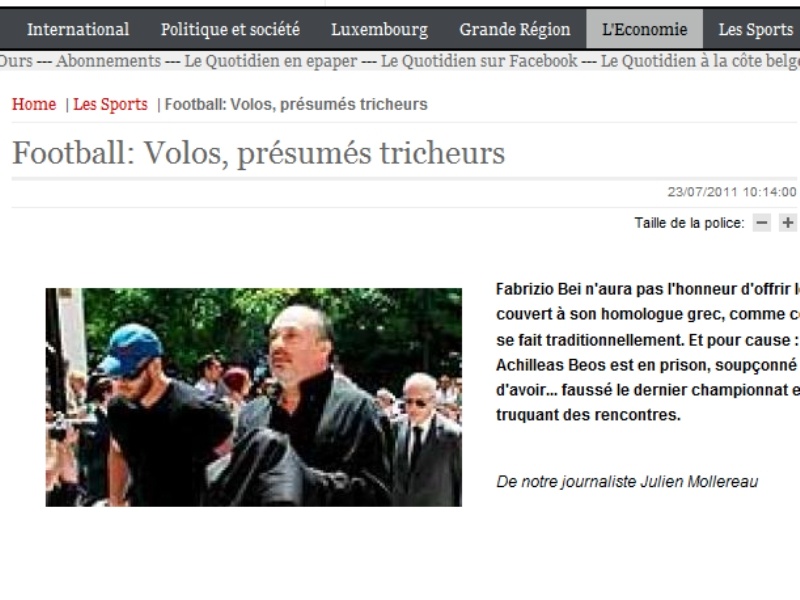
Task: Open the Luxembourg news section
Action: coord(380,29)
